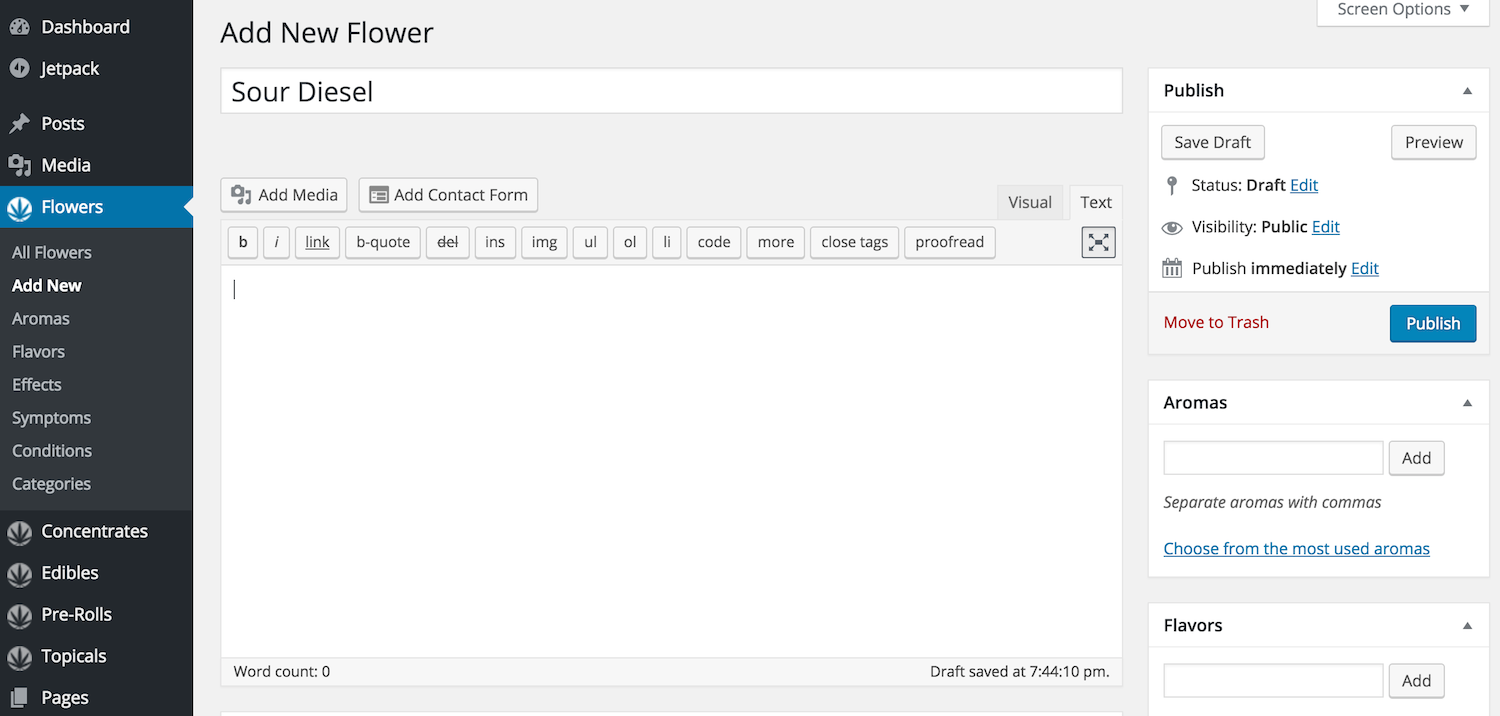Click Choose from the most used aromas
1500x716 pixels.
(1296, 549)
